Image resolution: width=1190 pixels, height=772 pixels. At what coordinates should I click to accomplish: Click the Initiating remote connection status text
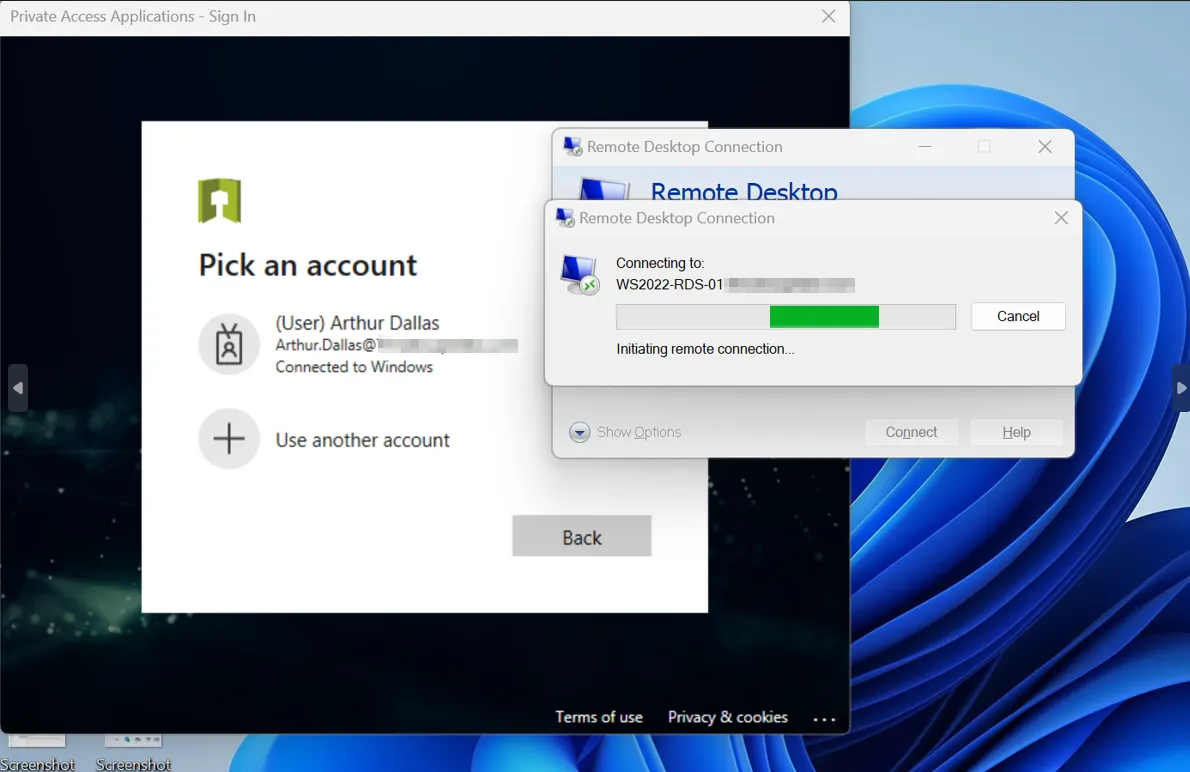tap(705, 349)
